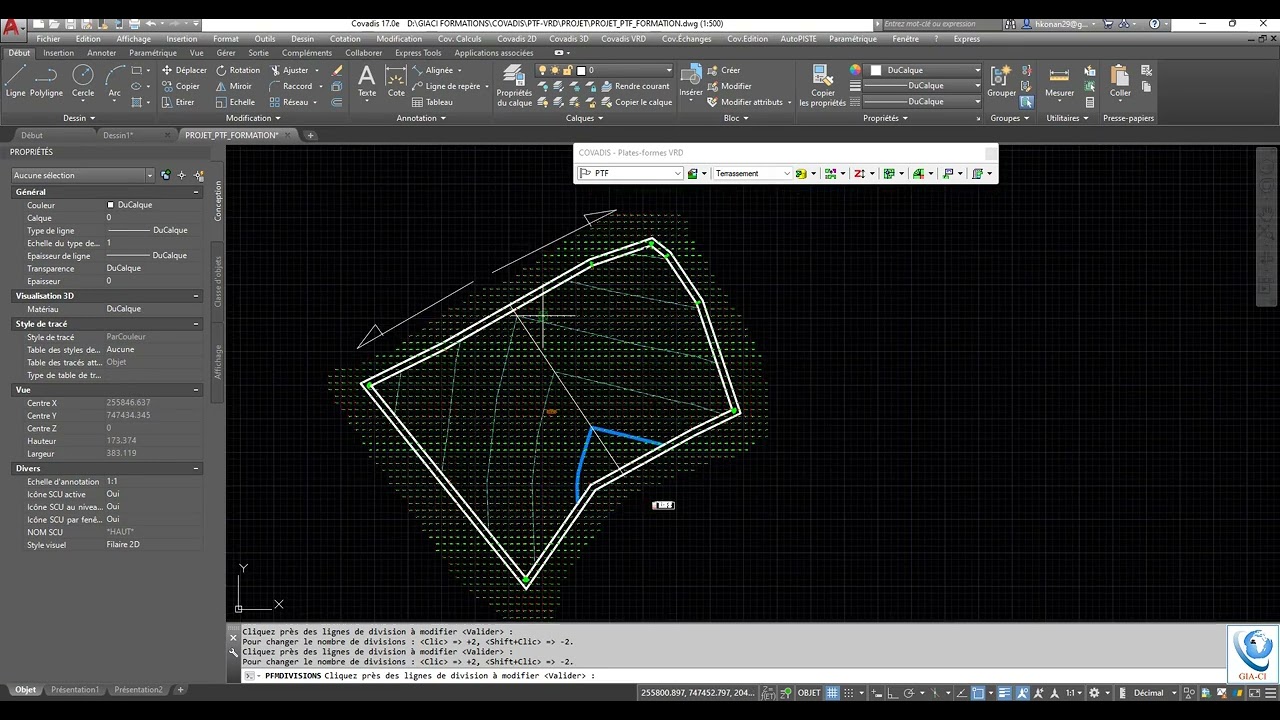This screenshot has height=720, width=1280.
Task: Activate the Echelle command
Action: click(235, 102)
